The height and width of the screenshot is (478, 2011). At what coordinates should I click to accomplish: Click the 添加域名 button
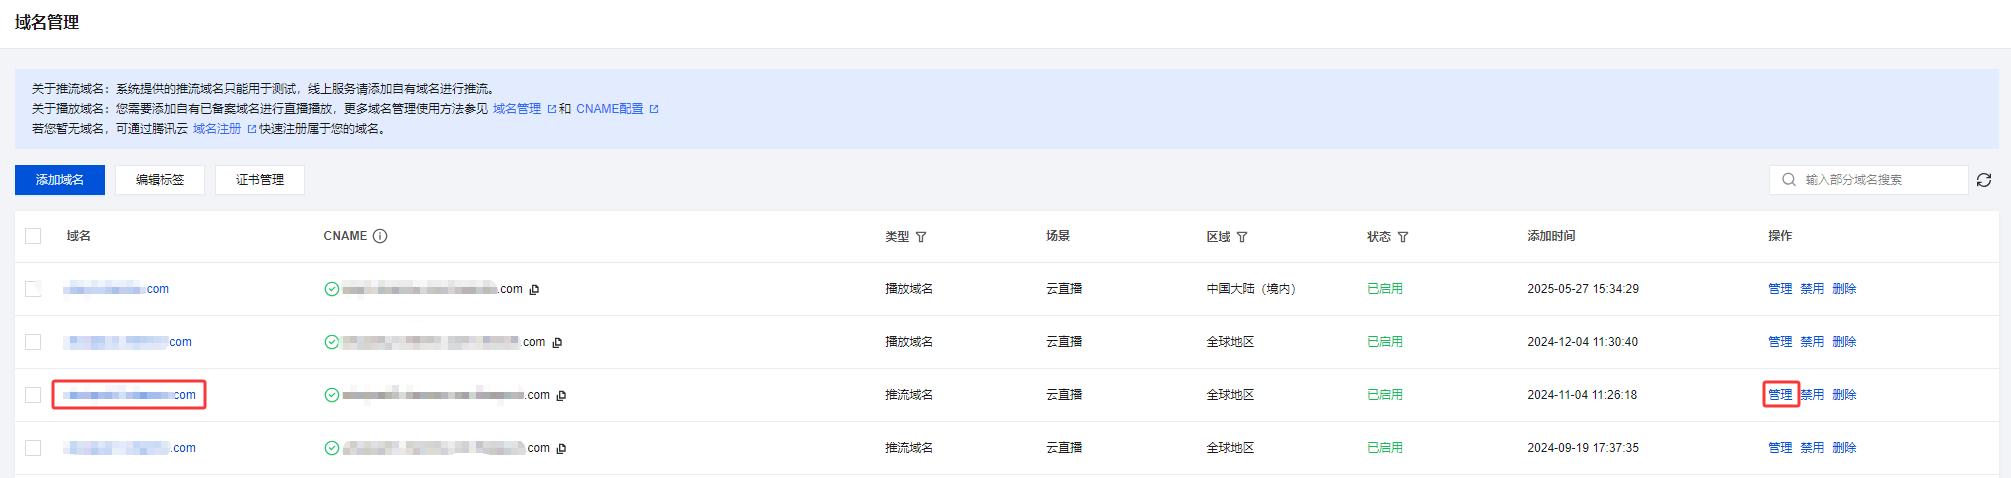[60, 180]
